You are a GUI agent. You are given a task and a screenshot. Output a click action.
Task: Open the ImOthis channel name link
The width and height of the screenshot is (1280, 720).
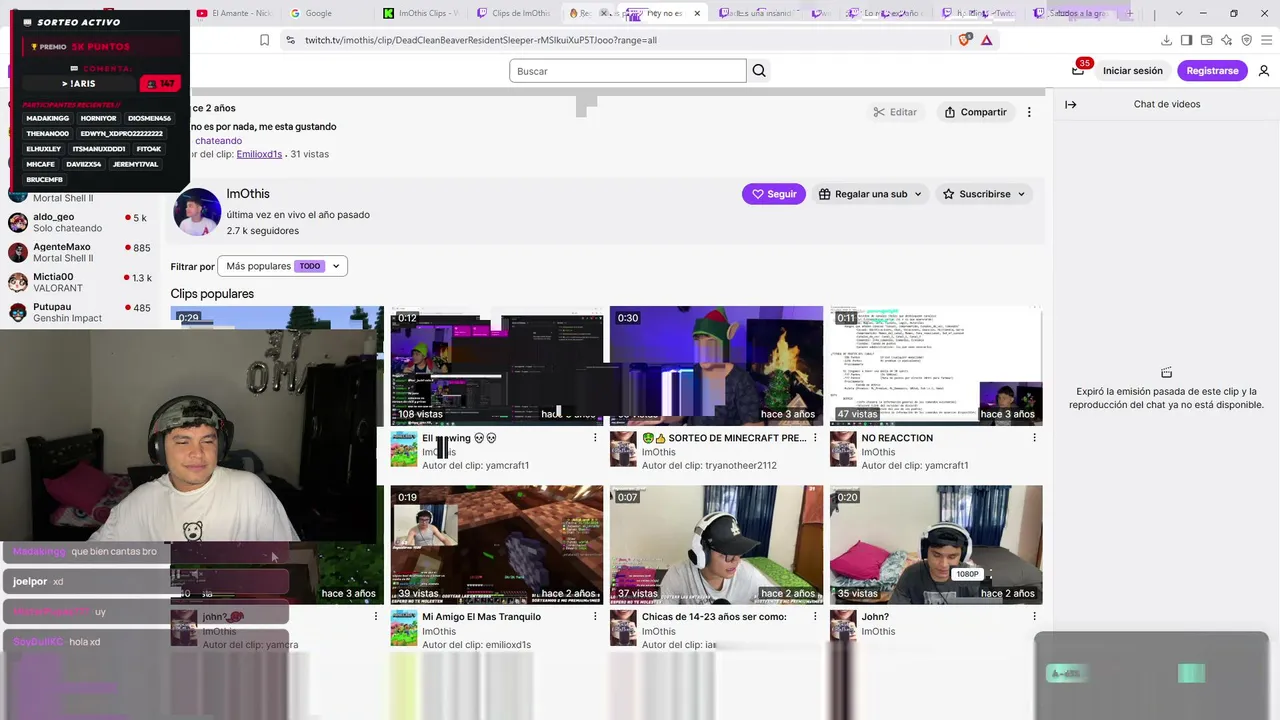point(248,194)
